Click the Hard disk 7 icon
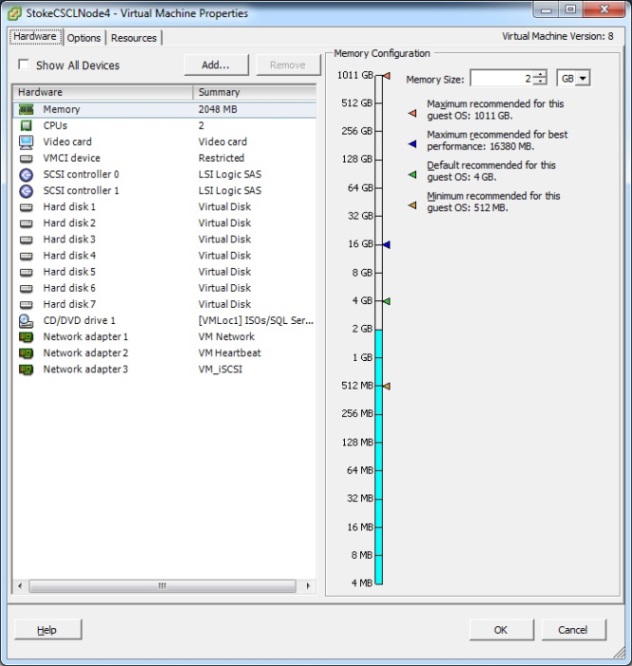632x666 pixels. coord(26,305)
